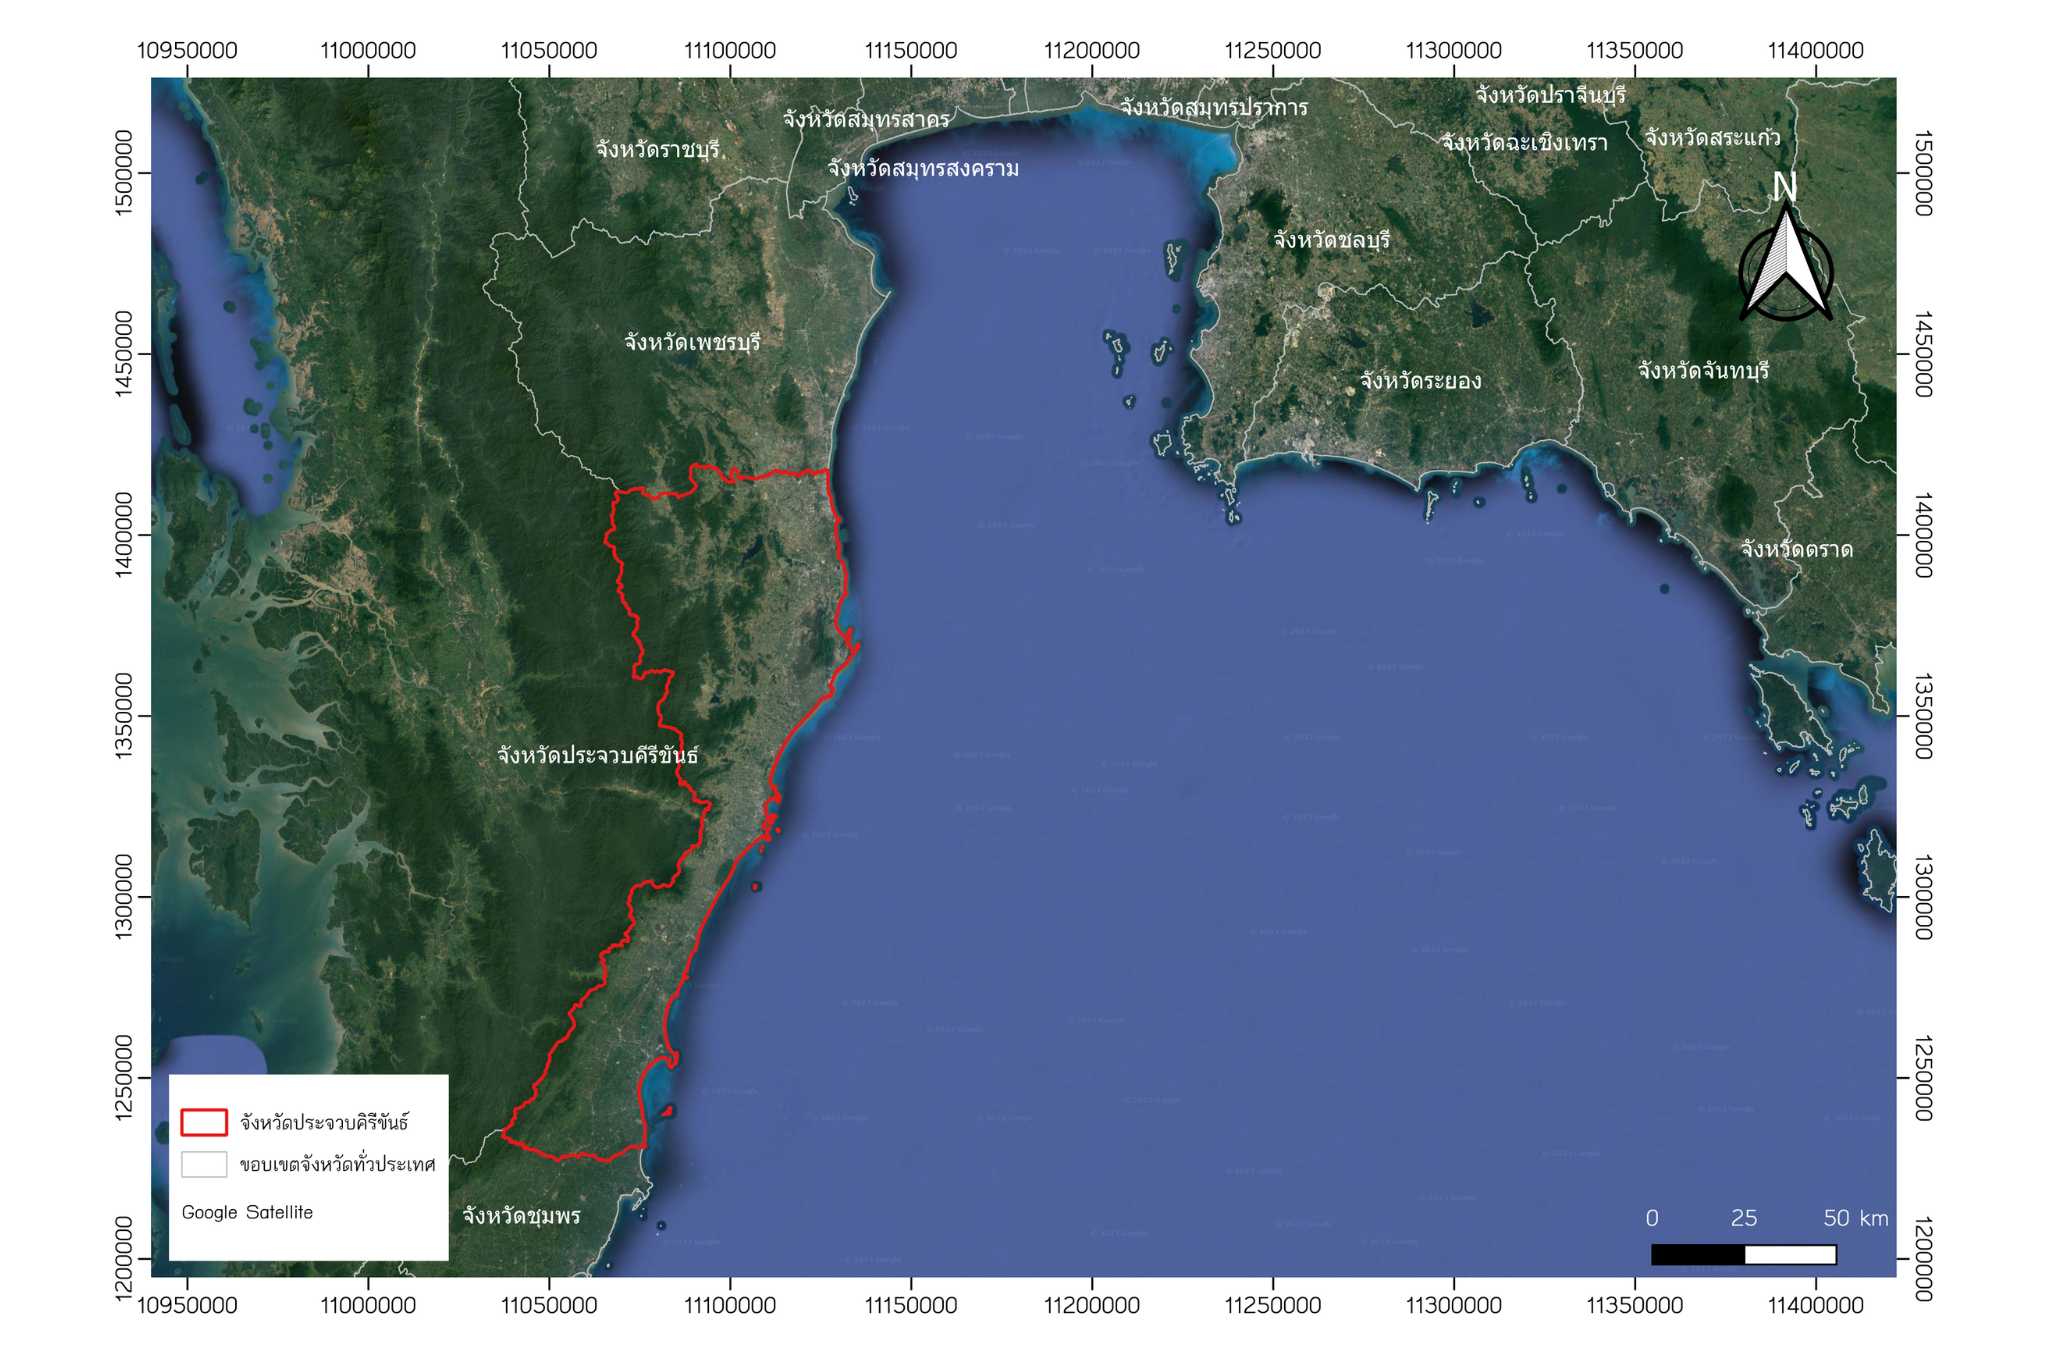
Task: Click map label 'จังหวัดตราด'
Action: point(1796,549)
